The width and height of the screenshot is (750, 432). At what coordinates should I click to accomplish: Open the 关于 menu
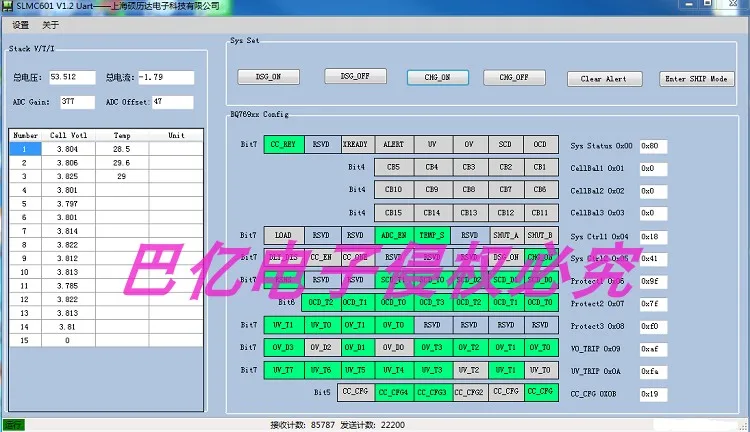(50, 25)
